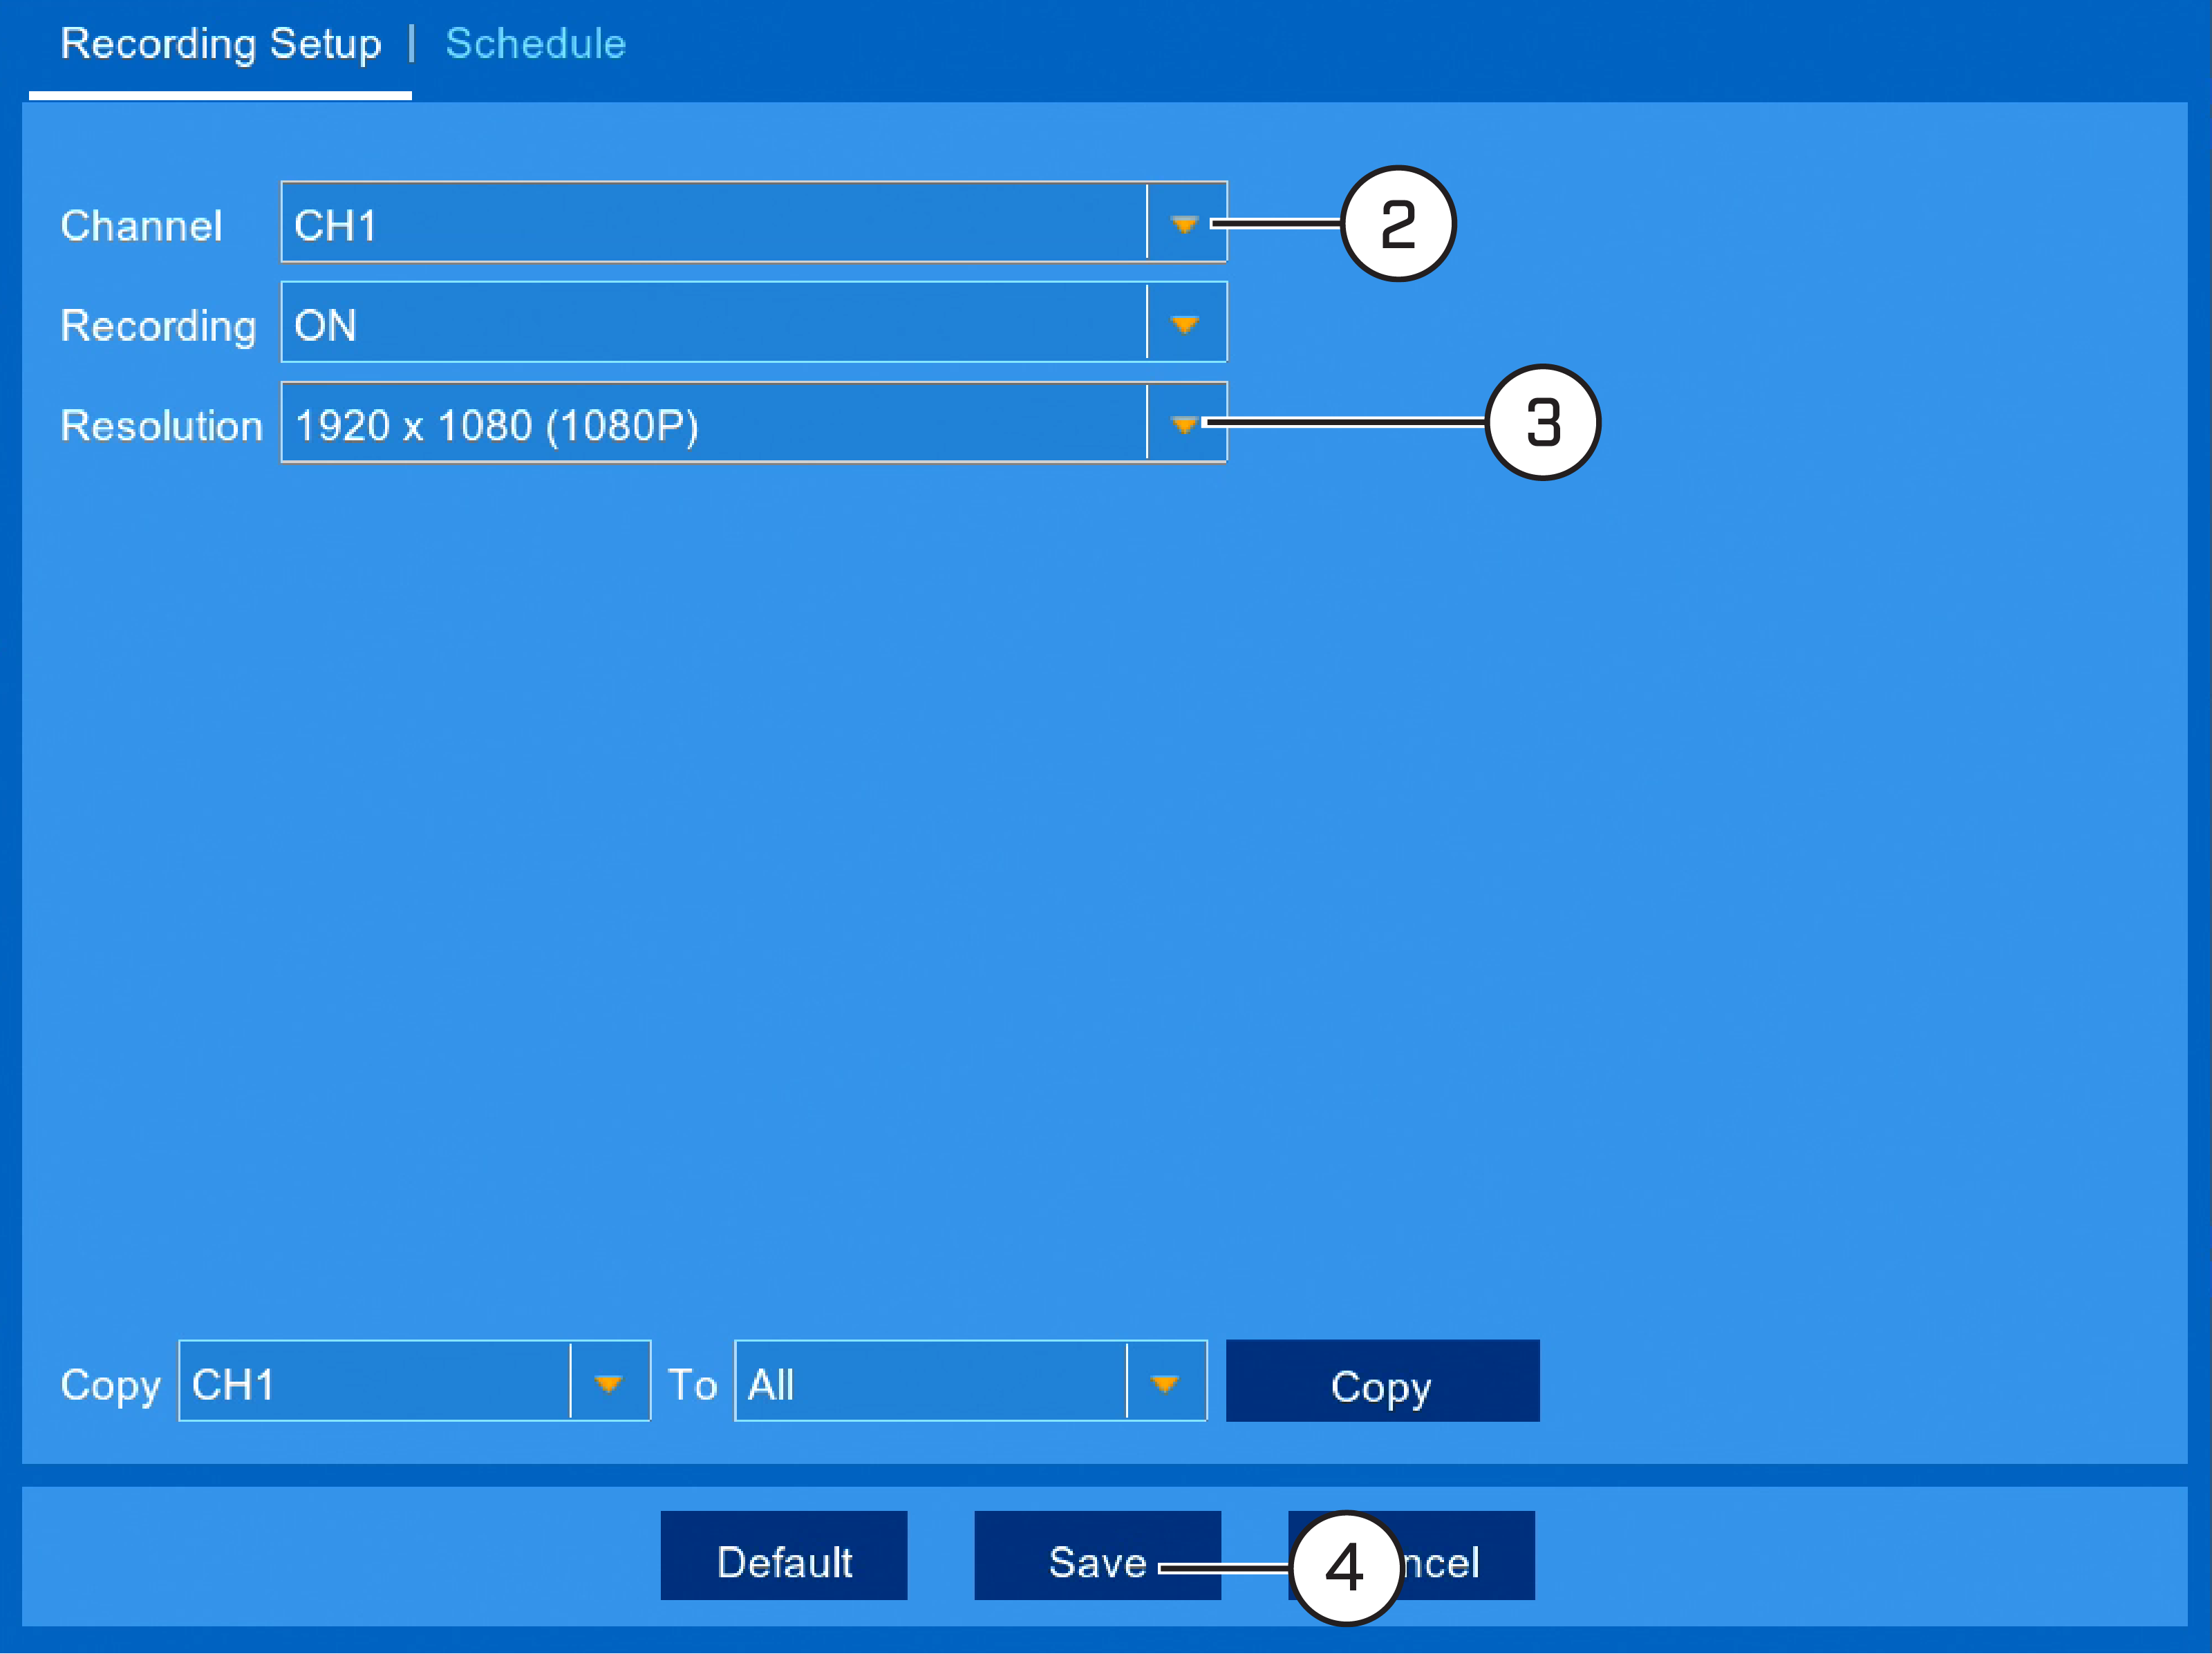The image size is (2212, 1654).
Task: Expand the Recording ON dropdown arrow
Action: click(x=1185, y=323)
